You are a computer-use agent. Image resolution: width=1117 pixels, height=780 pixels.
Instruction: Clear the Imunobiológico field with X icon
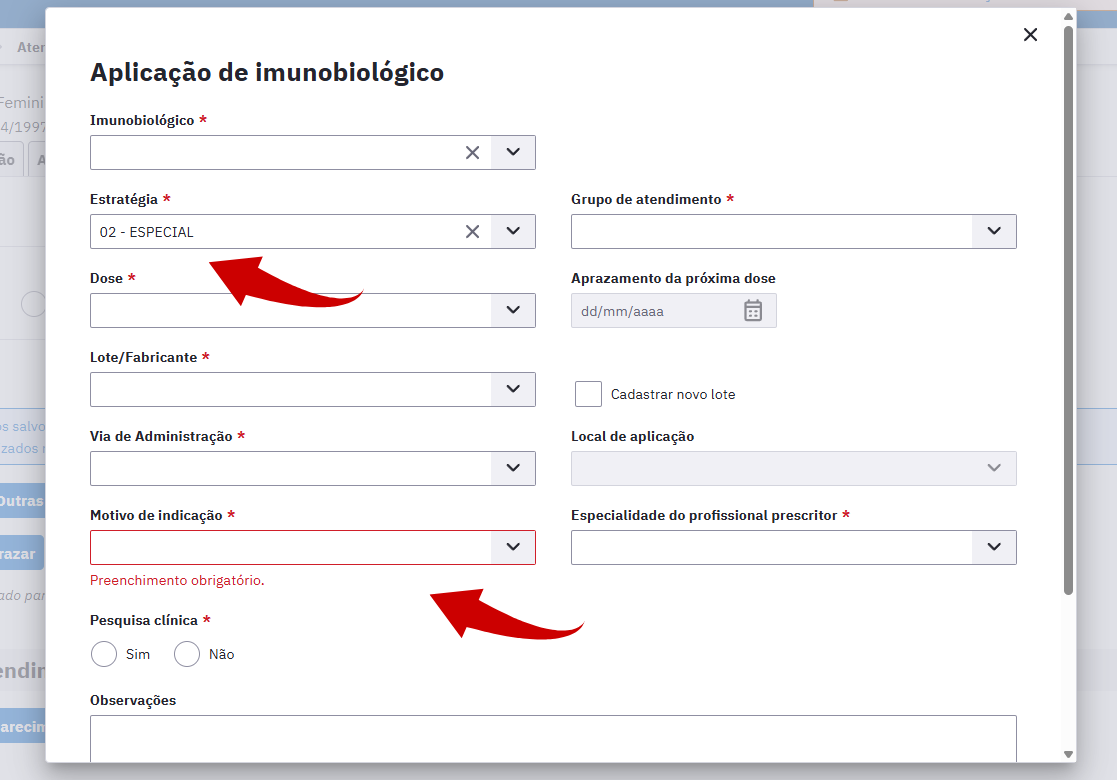(472, 153)
